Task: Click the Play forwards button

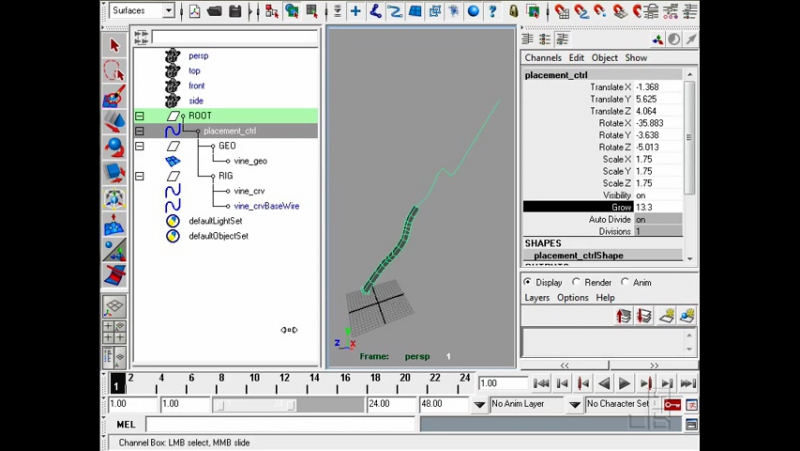Action: pyautogui.click(x=624, y=383)
